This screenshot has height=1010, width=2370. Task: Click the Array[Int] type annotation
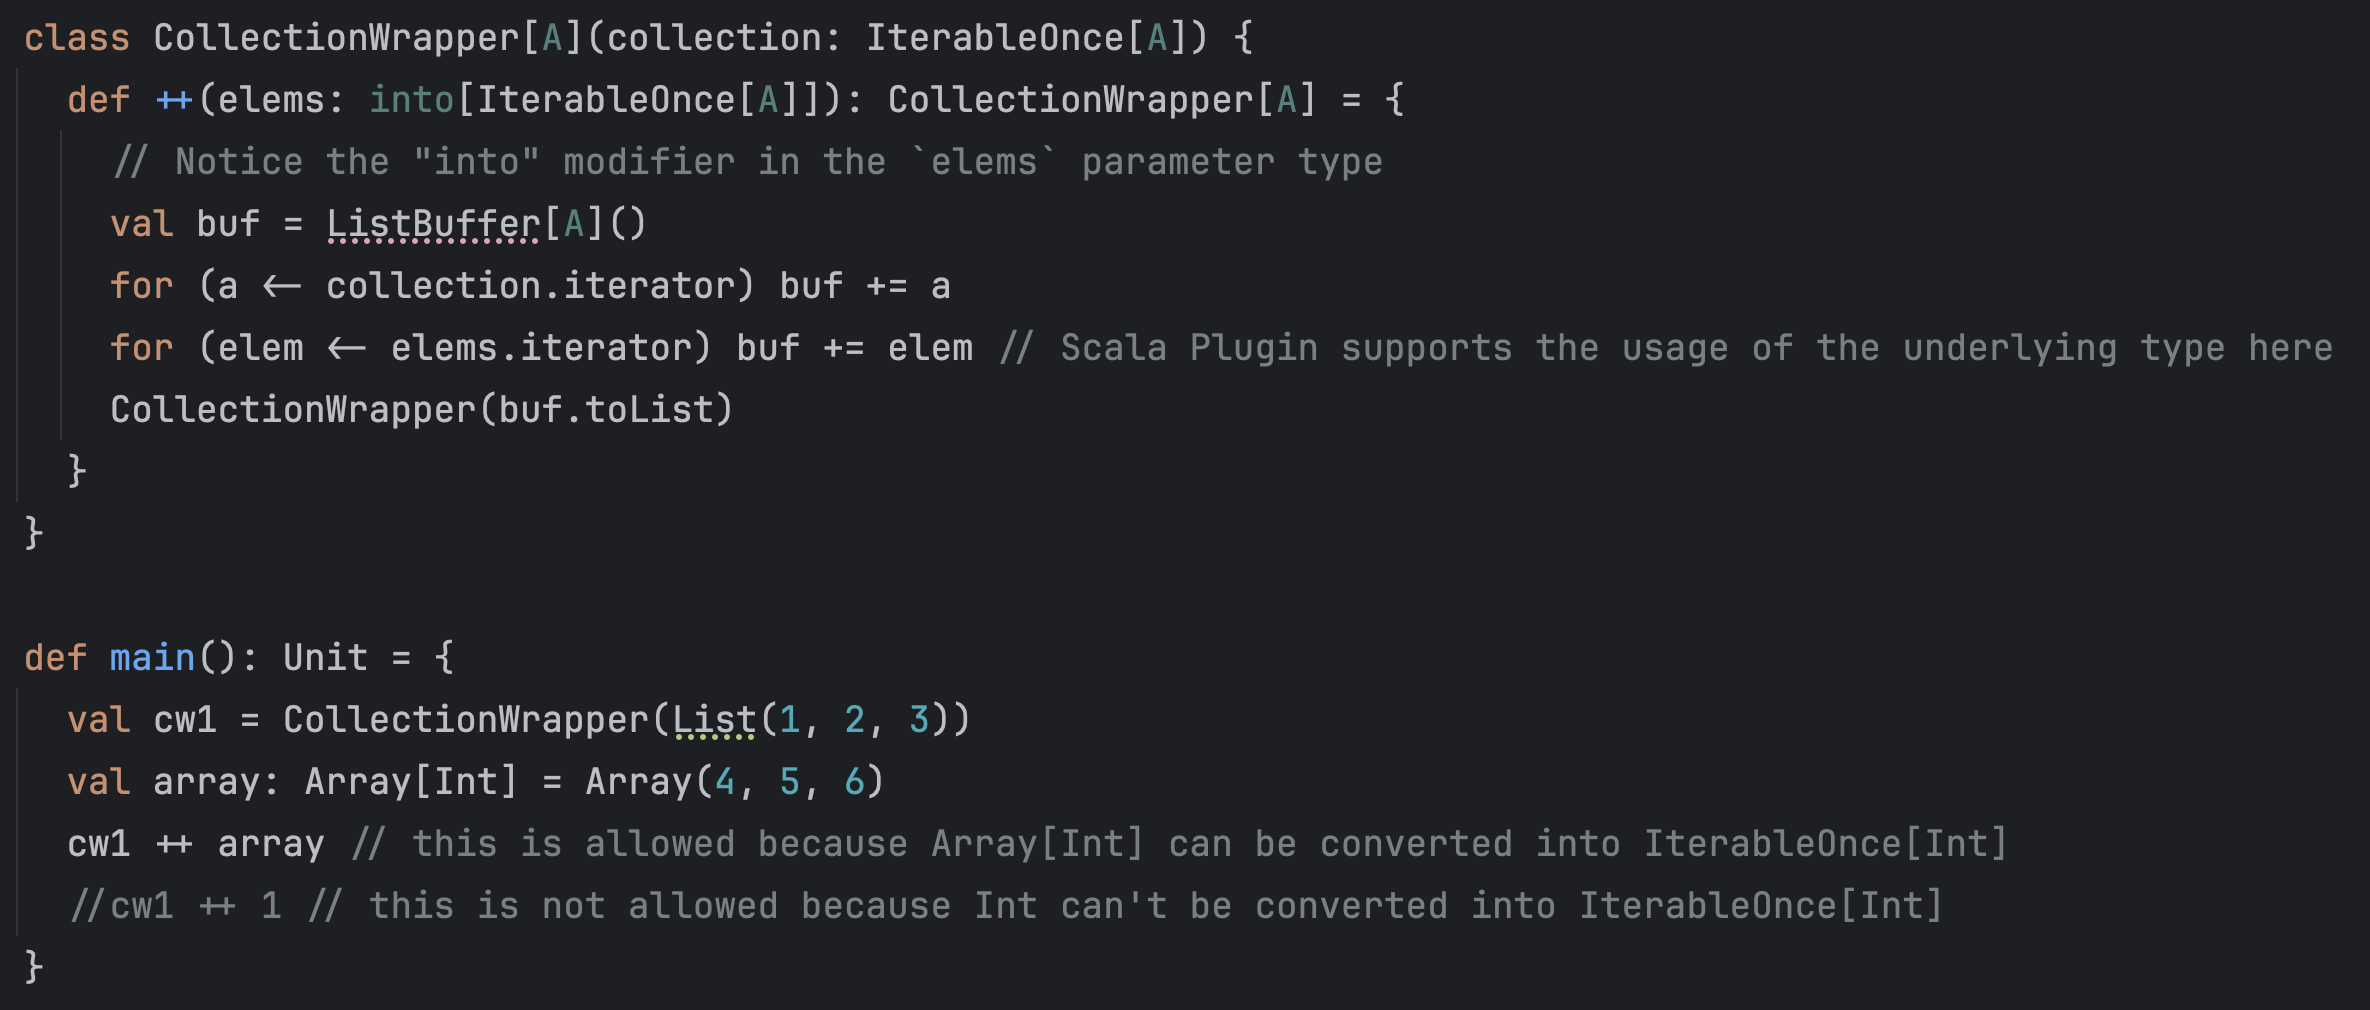click(x=411, y=782)
